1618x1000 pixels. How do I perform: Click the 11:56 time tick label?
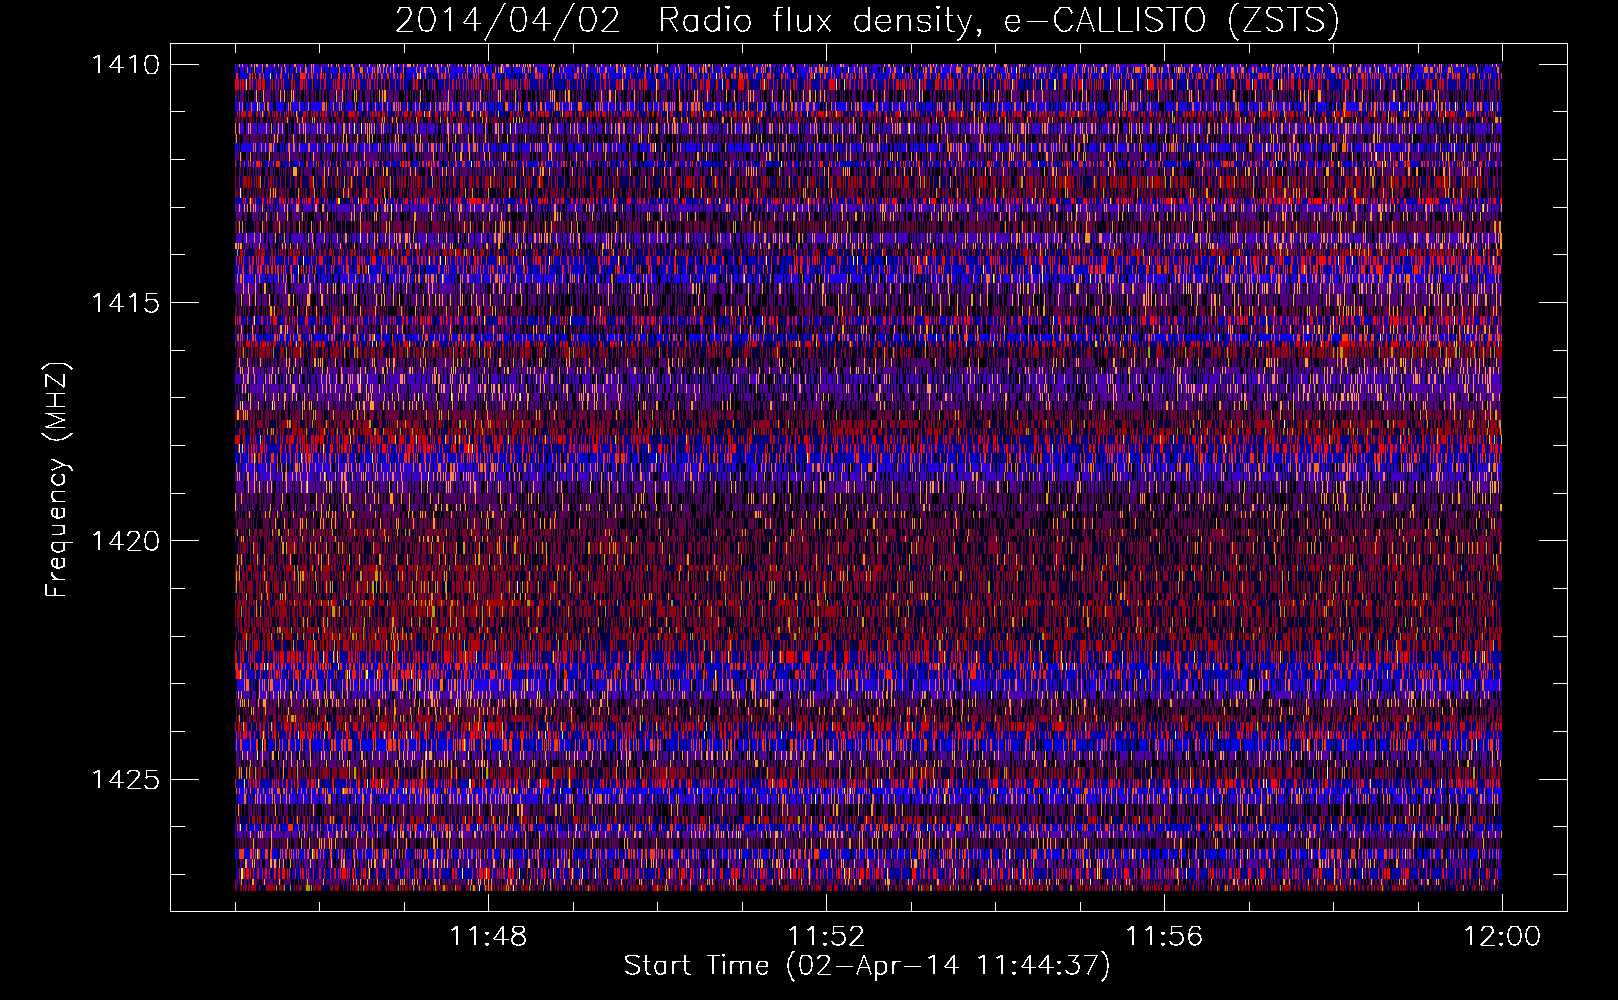1164,937
